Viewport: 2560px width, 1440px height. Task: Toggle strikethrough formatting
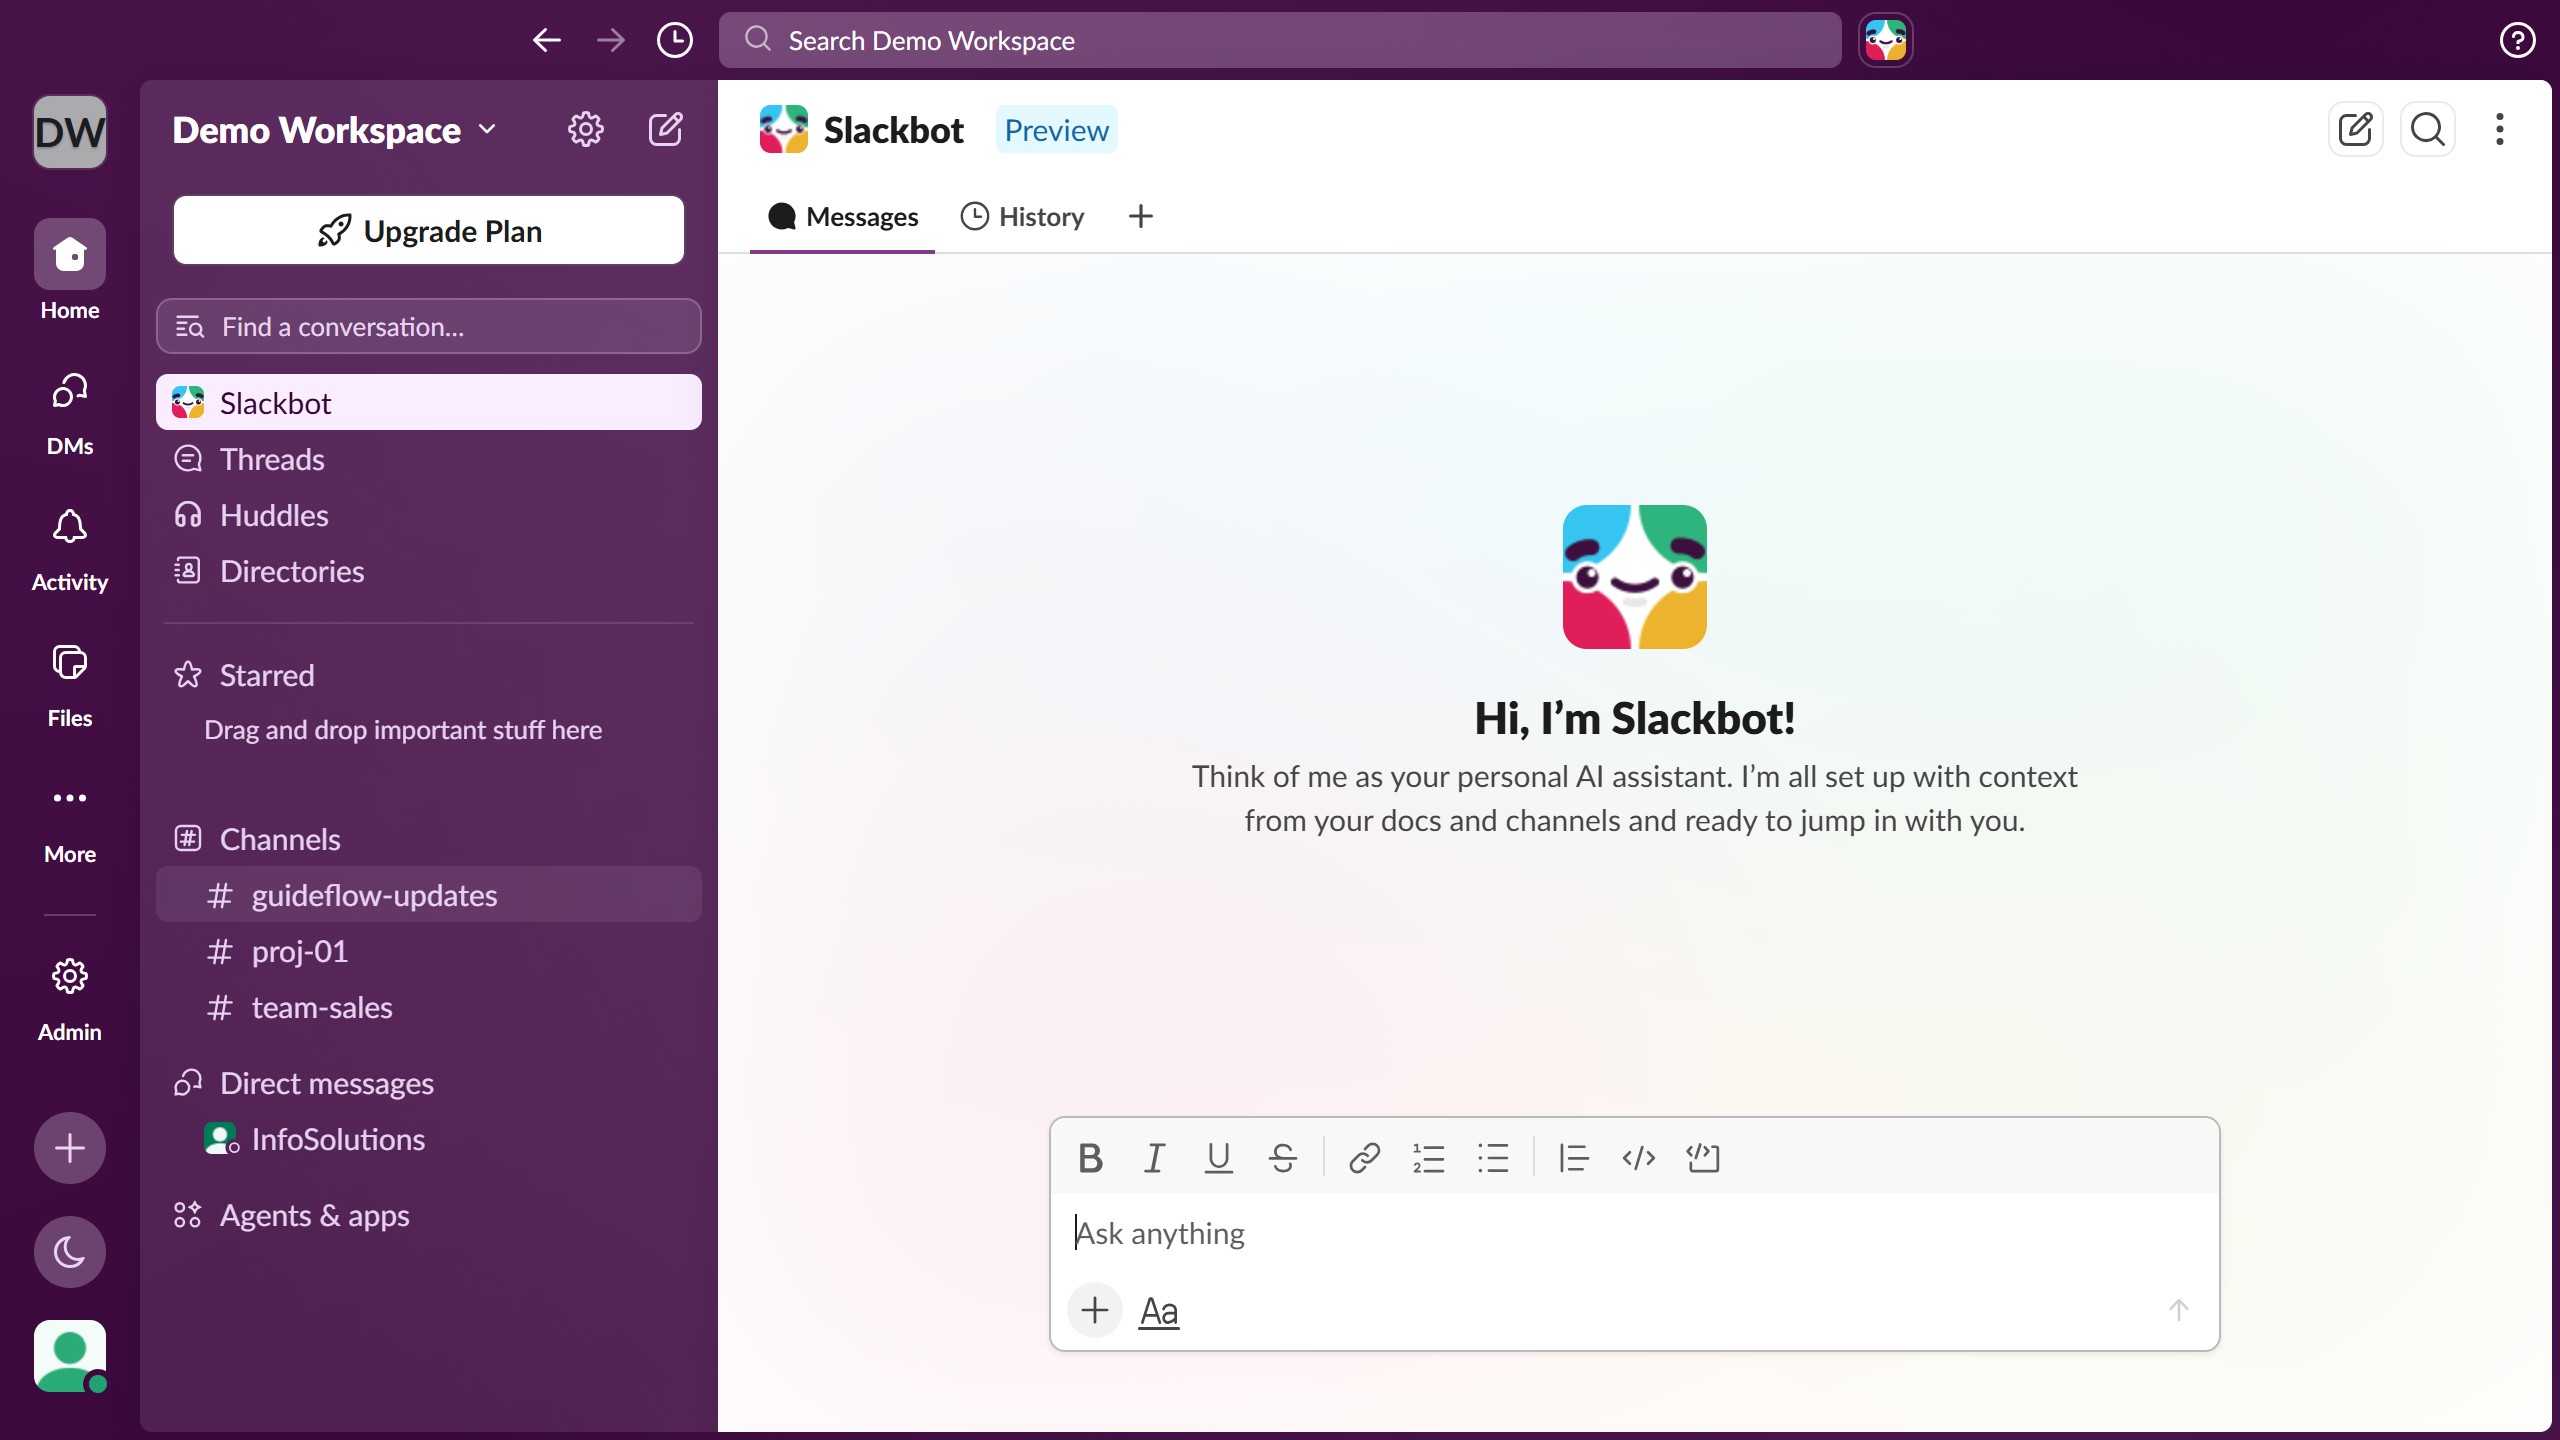(1283, 1158)
